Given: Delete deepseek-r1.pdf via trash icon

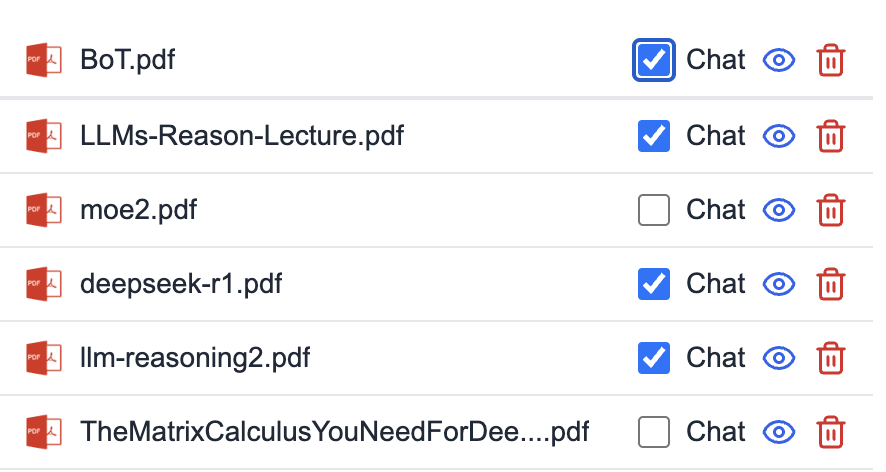Looking at the screenshot, I should pyautogui.click(x=830, y=284).
